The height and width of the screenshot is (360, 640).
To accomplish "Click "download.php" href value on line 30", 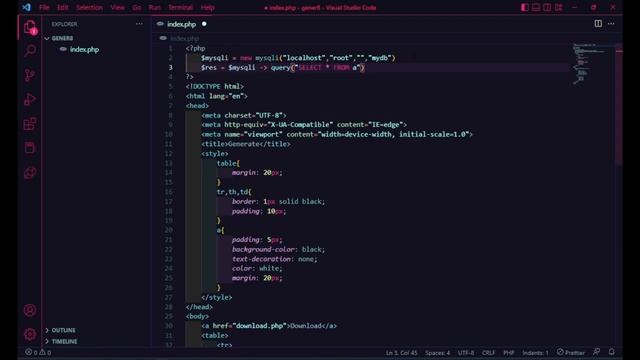I will click(260, 326).
